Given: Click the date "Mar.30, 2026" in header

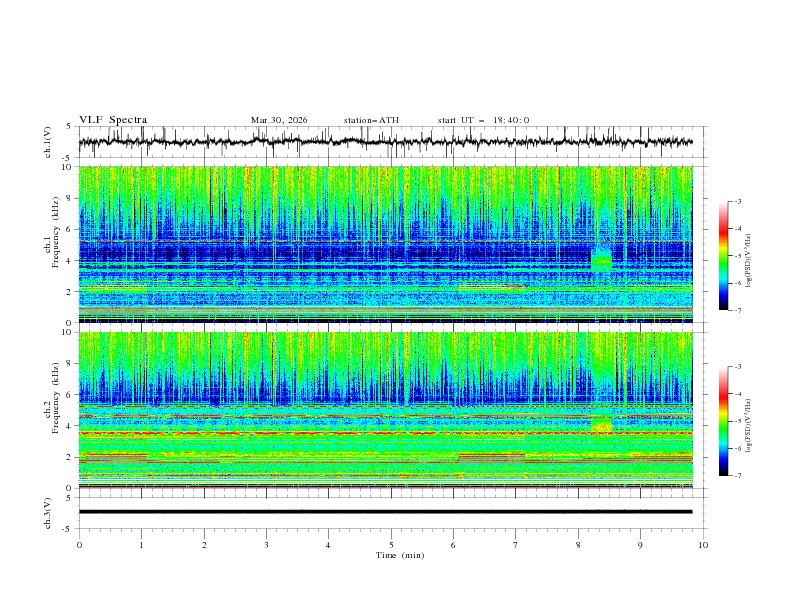Looking at the screenshot, I should pos(279,120).
